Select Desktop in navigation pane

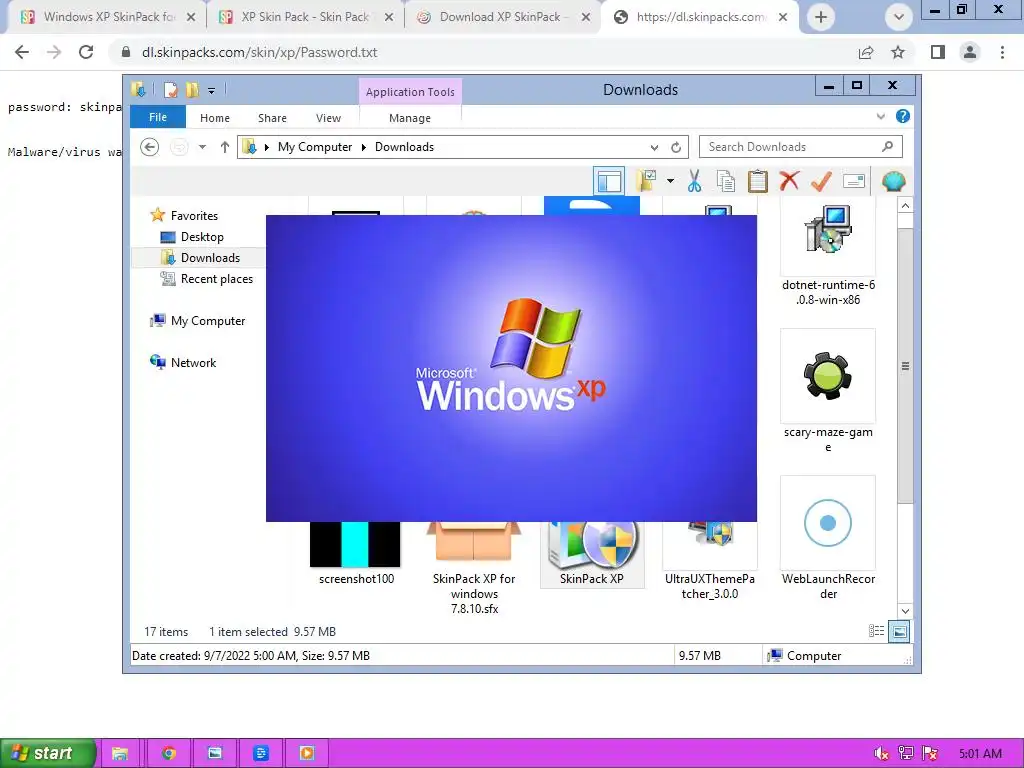[x=202, y=236]
